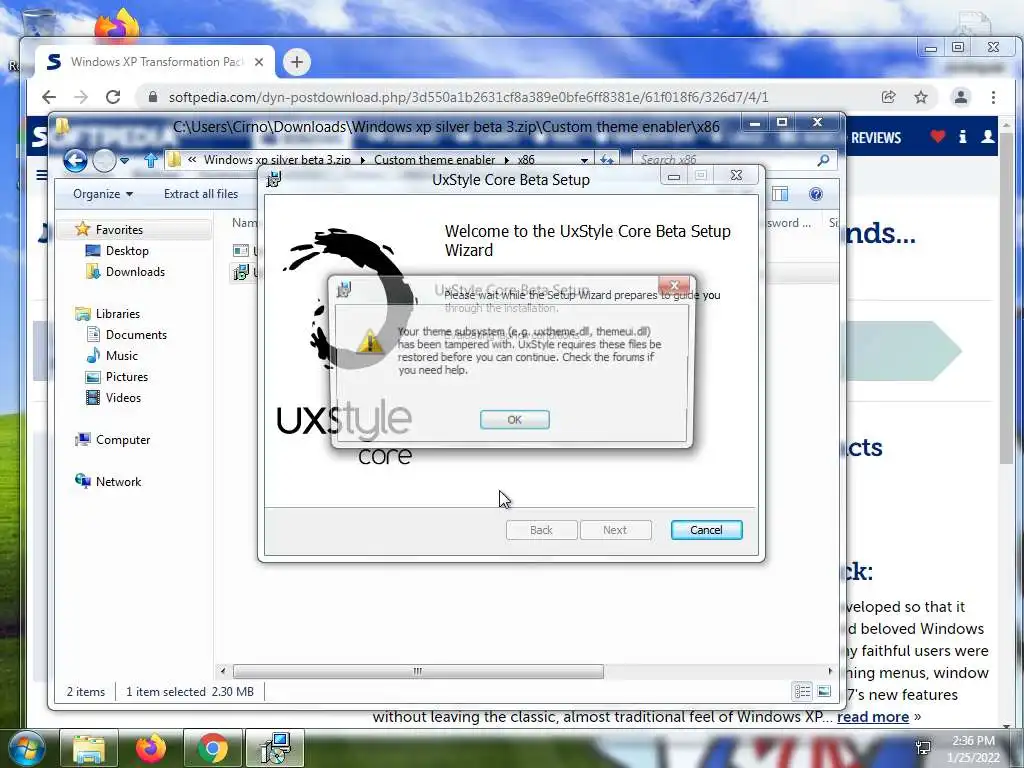The width and height of the screenshot is (1024, 768).
Task: Select Favorites in Explorer navigation pane
Action: point(119,229)
